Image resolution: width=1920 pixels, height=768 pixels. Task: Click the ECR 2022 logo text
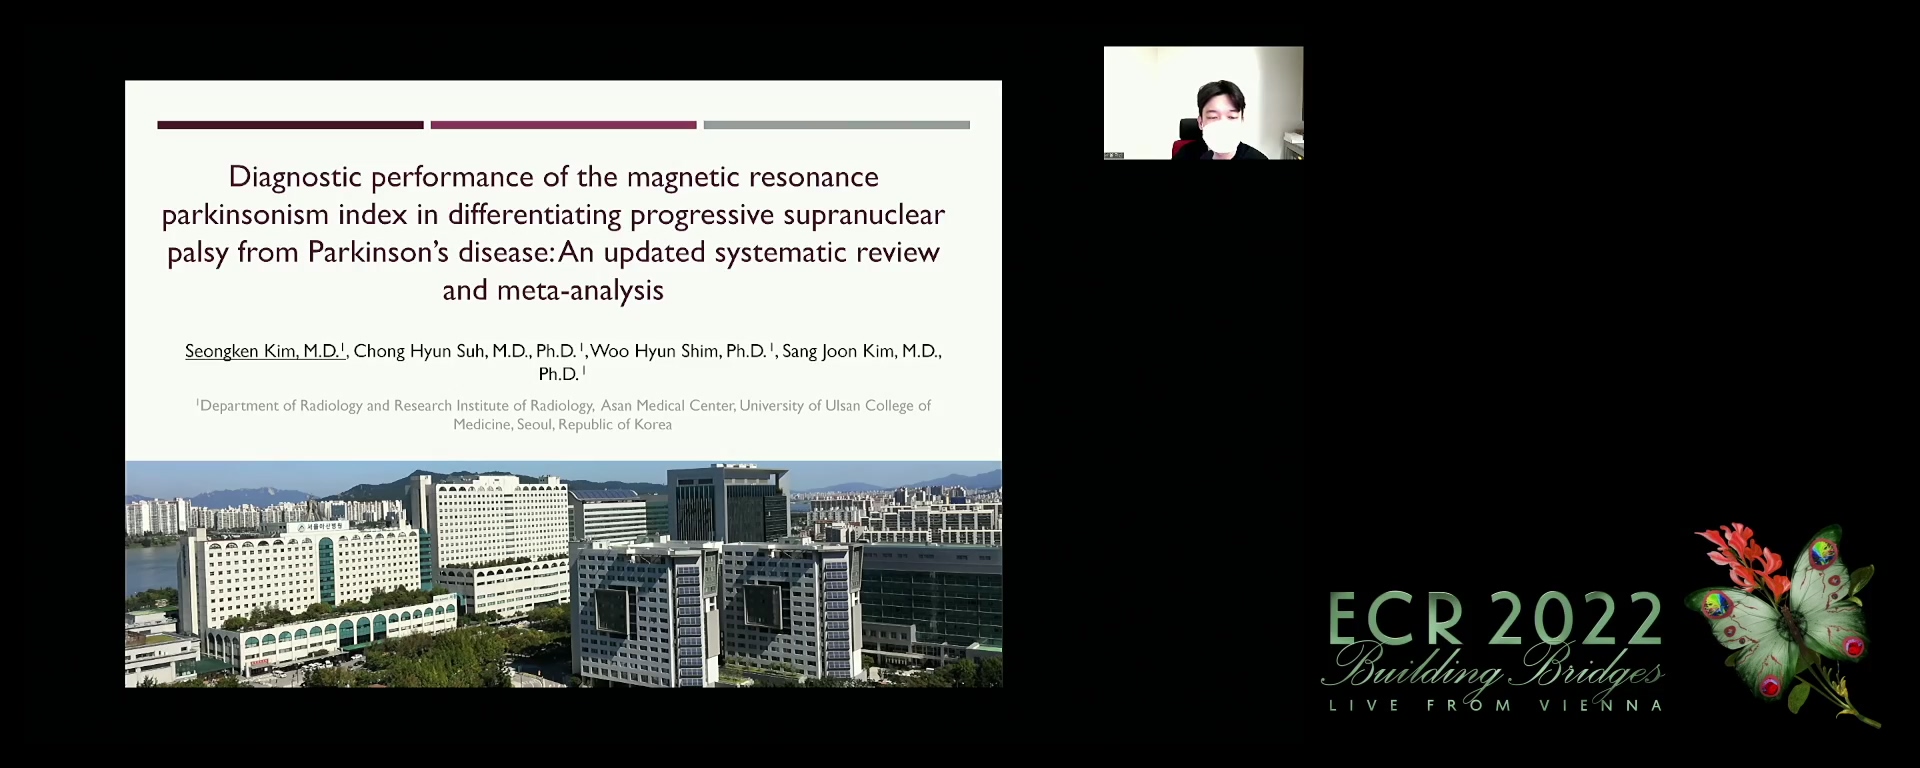pyautogui.click(x=1495, y=620)
